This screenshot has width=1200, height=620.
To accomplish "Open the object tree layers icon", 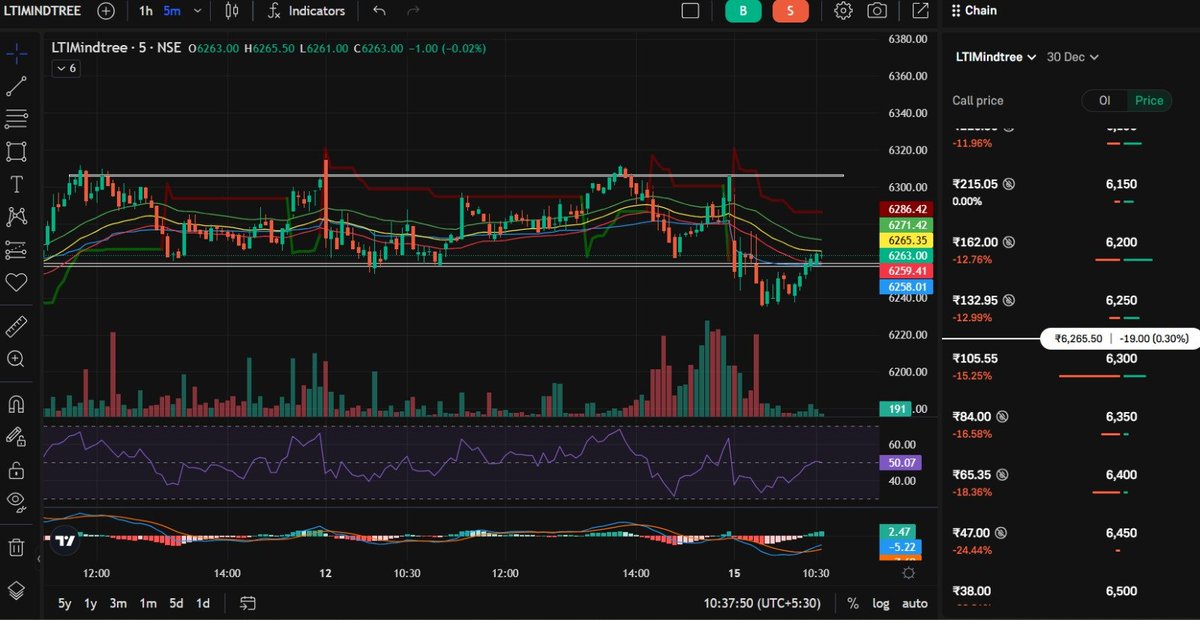I will [16, 589].
